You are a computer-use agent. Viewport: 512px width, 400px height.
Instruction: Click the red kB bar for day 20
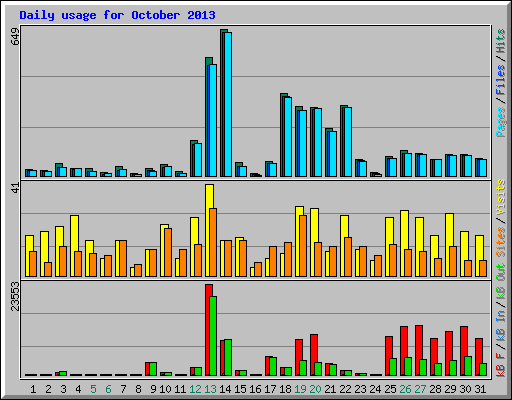tap(314, 355)
